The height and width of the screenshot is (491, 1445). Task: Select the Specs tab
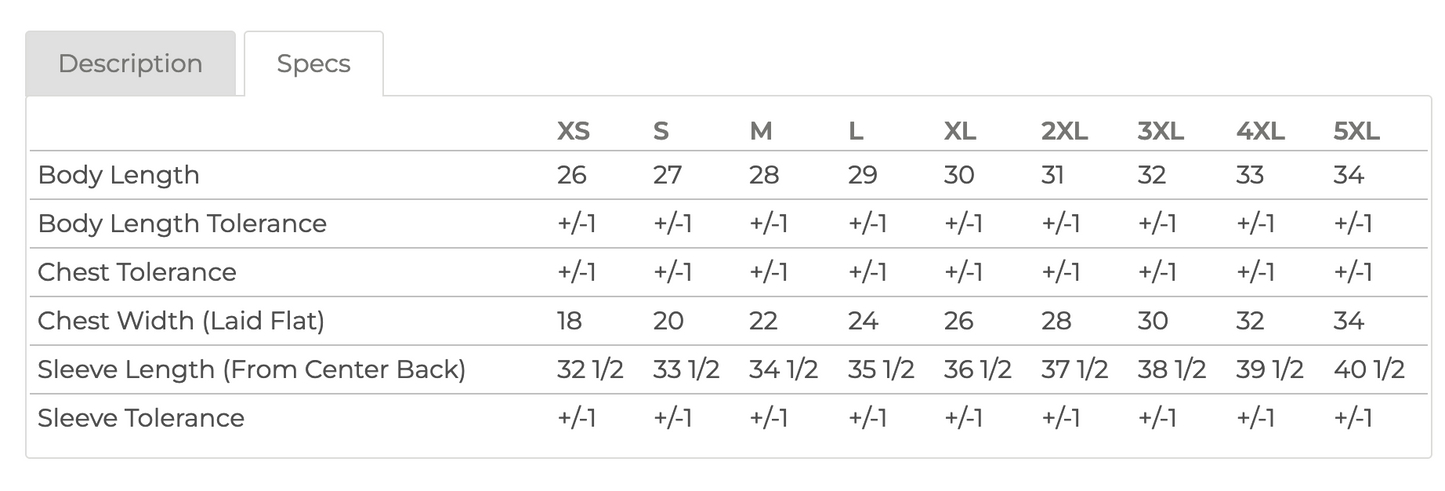(x=313, y=64)
